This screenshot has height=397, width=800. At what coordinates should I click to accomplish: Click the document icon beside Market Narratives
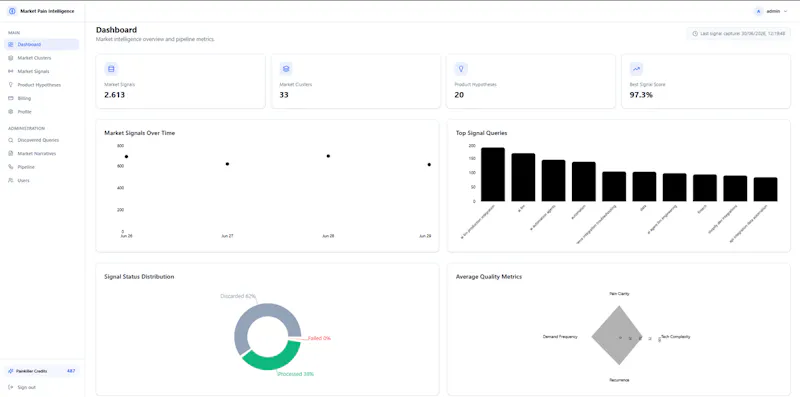(11, 153)
